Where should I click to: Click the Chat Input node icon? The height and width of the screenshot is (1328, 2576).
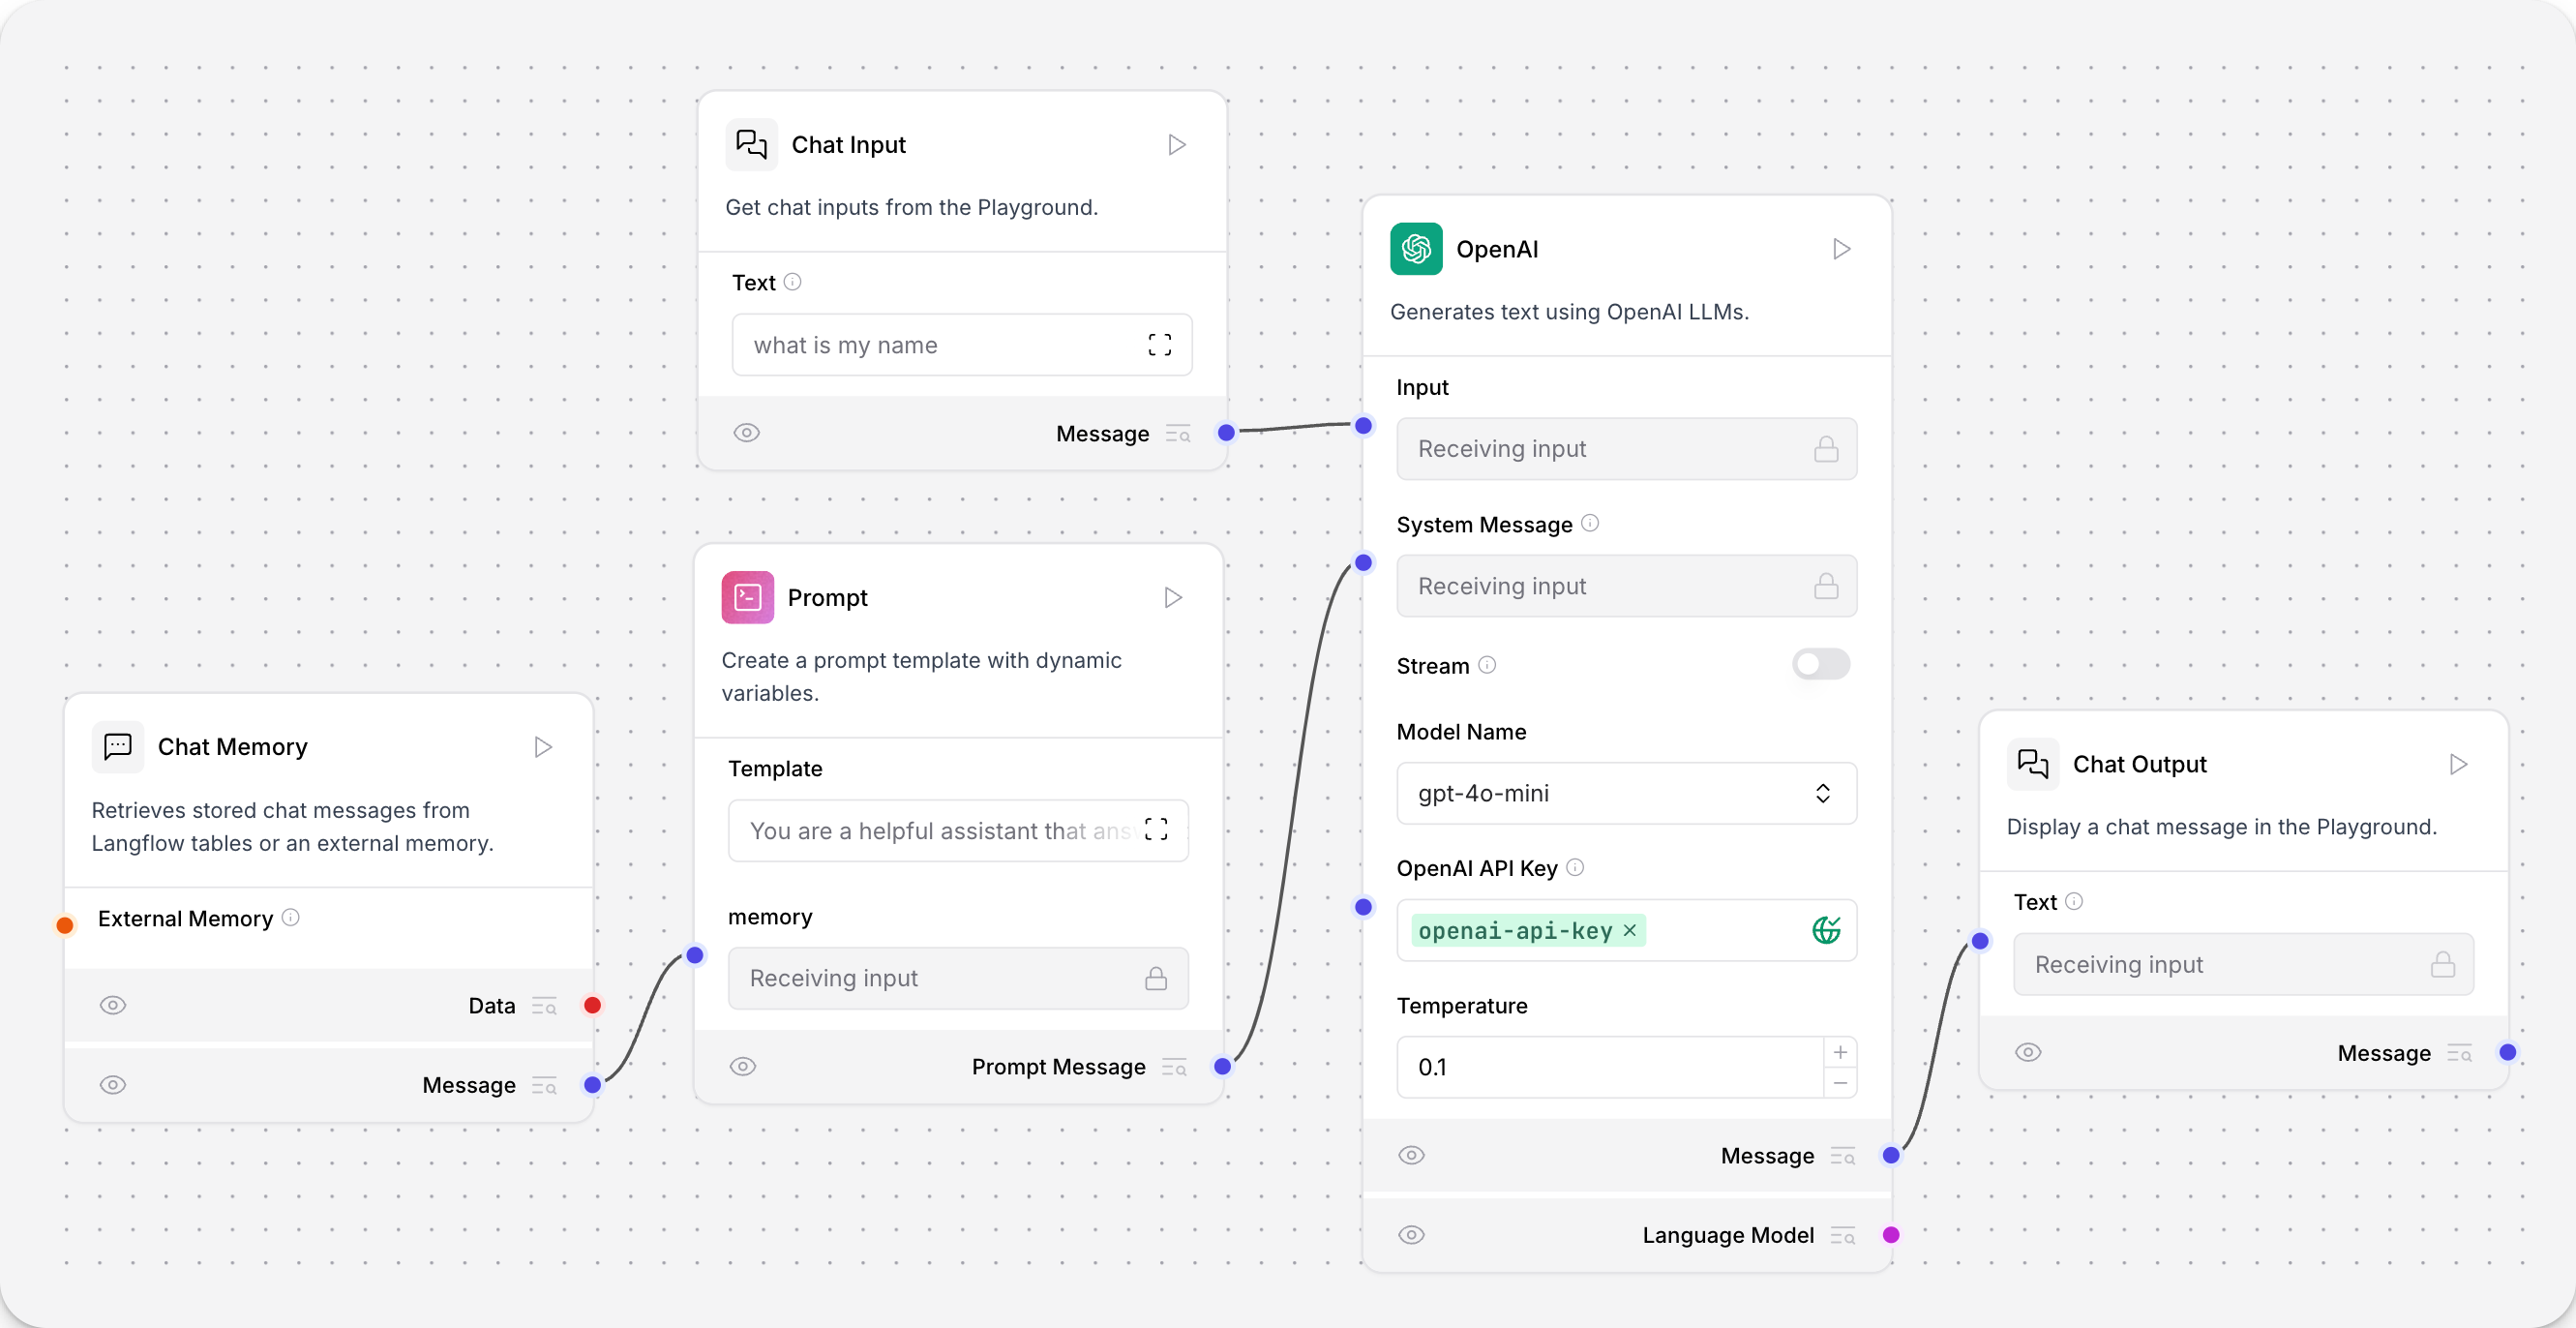(752, 144)
